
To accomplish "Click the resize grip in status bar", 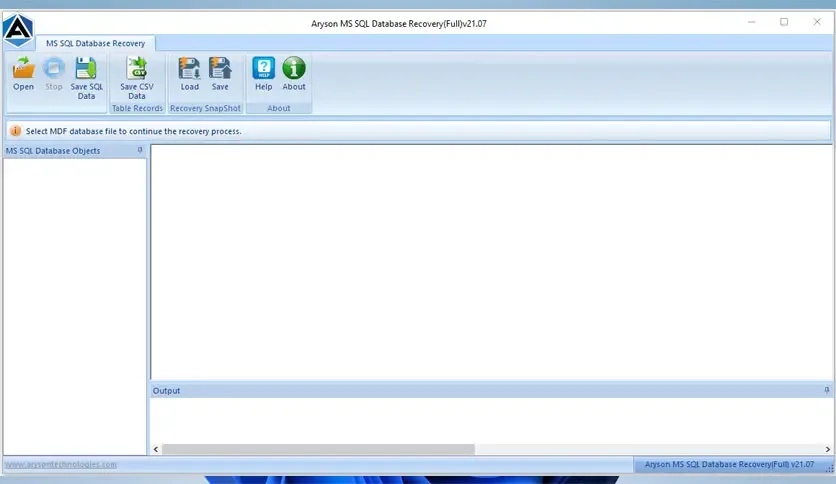I will point(829,468).
